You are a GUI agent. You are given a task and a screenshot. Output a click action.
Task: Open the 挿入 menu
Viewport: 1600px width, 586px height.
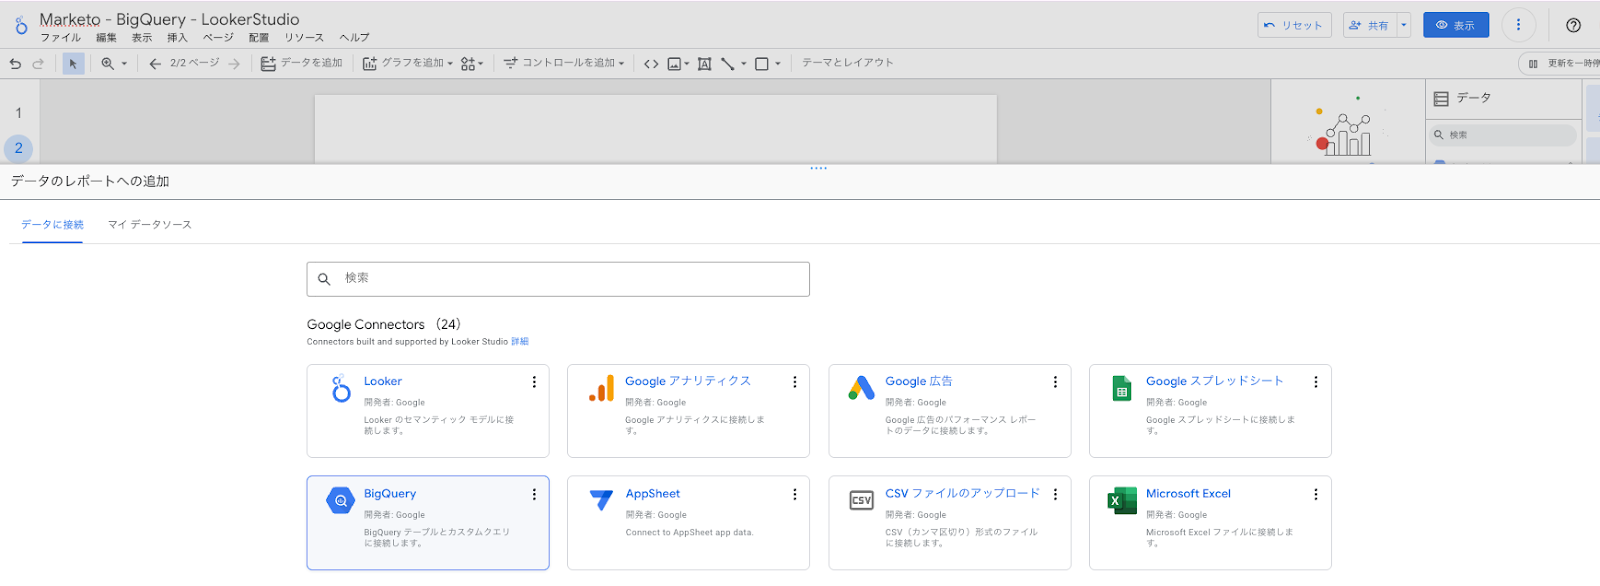[x=177, y=38]
